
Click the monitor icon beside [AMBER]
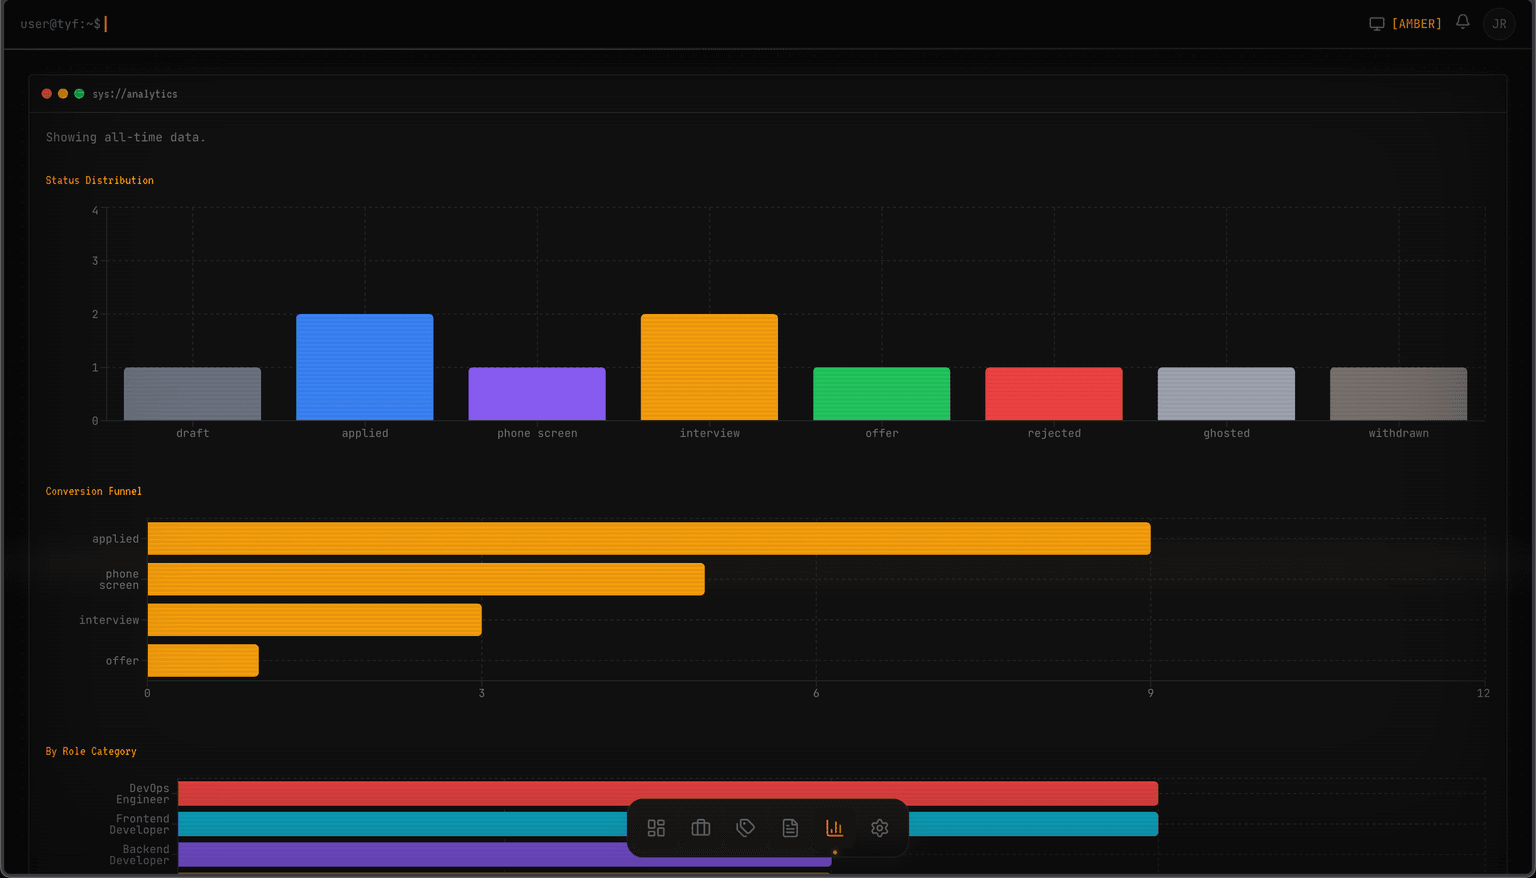tap(1377, 23)
